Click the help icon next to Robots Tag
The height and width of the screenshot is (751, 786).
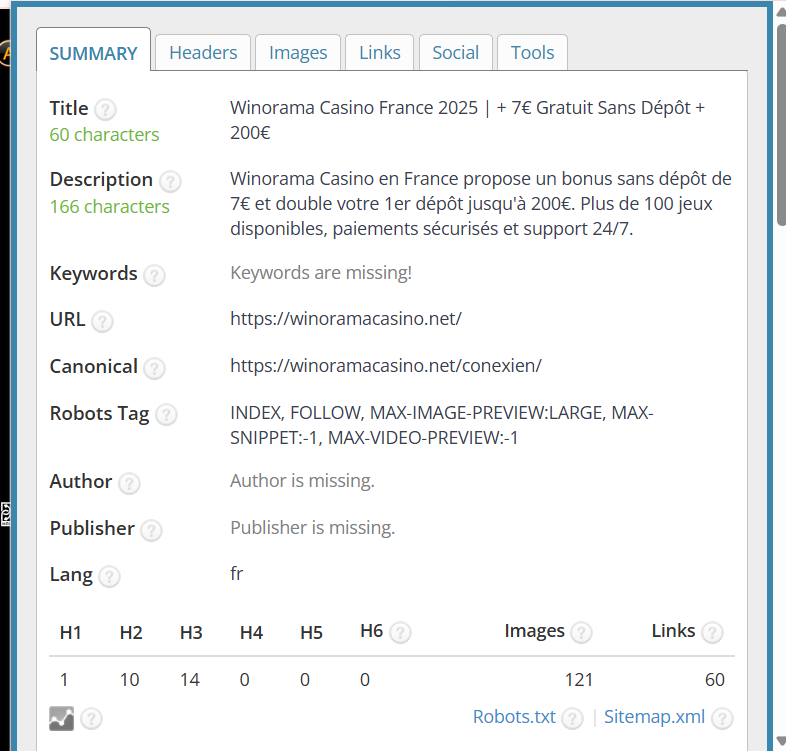[x=166, y=415]
